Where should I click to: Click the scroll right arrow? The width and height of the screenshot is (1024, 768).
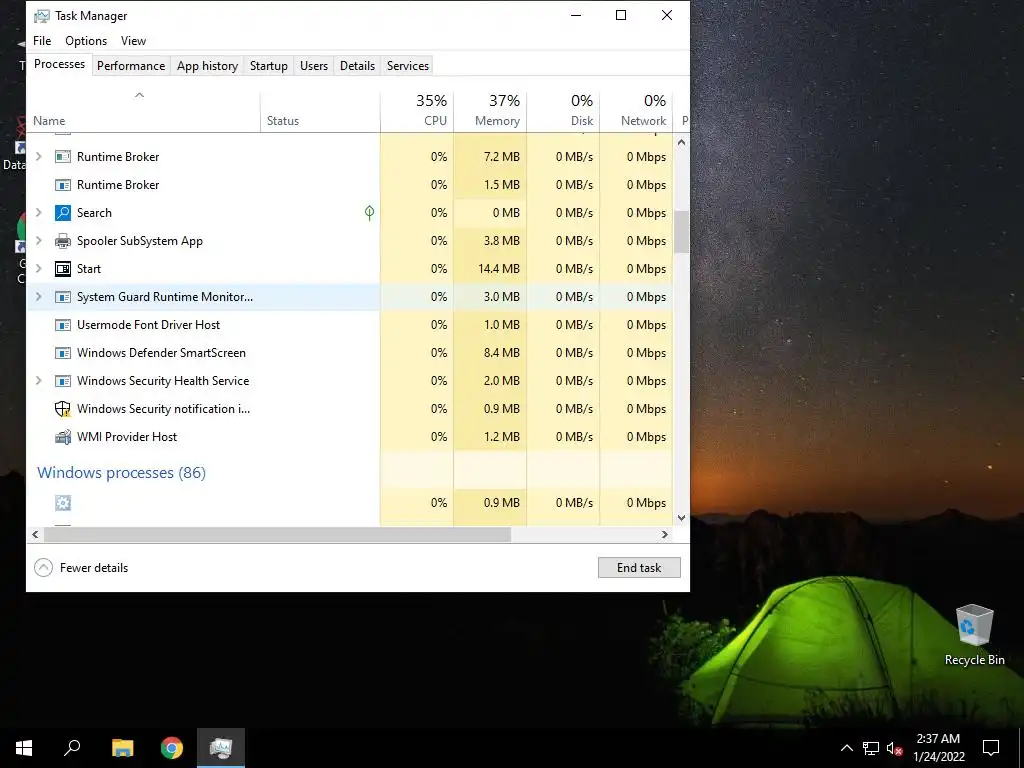tap(665, 534)
